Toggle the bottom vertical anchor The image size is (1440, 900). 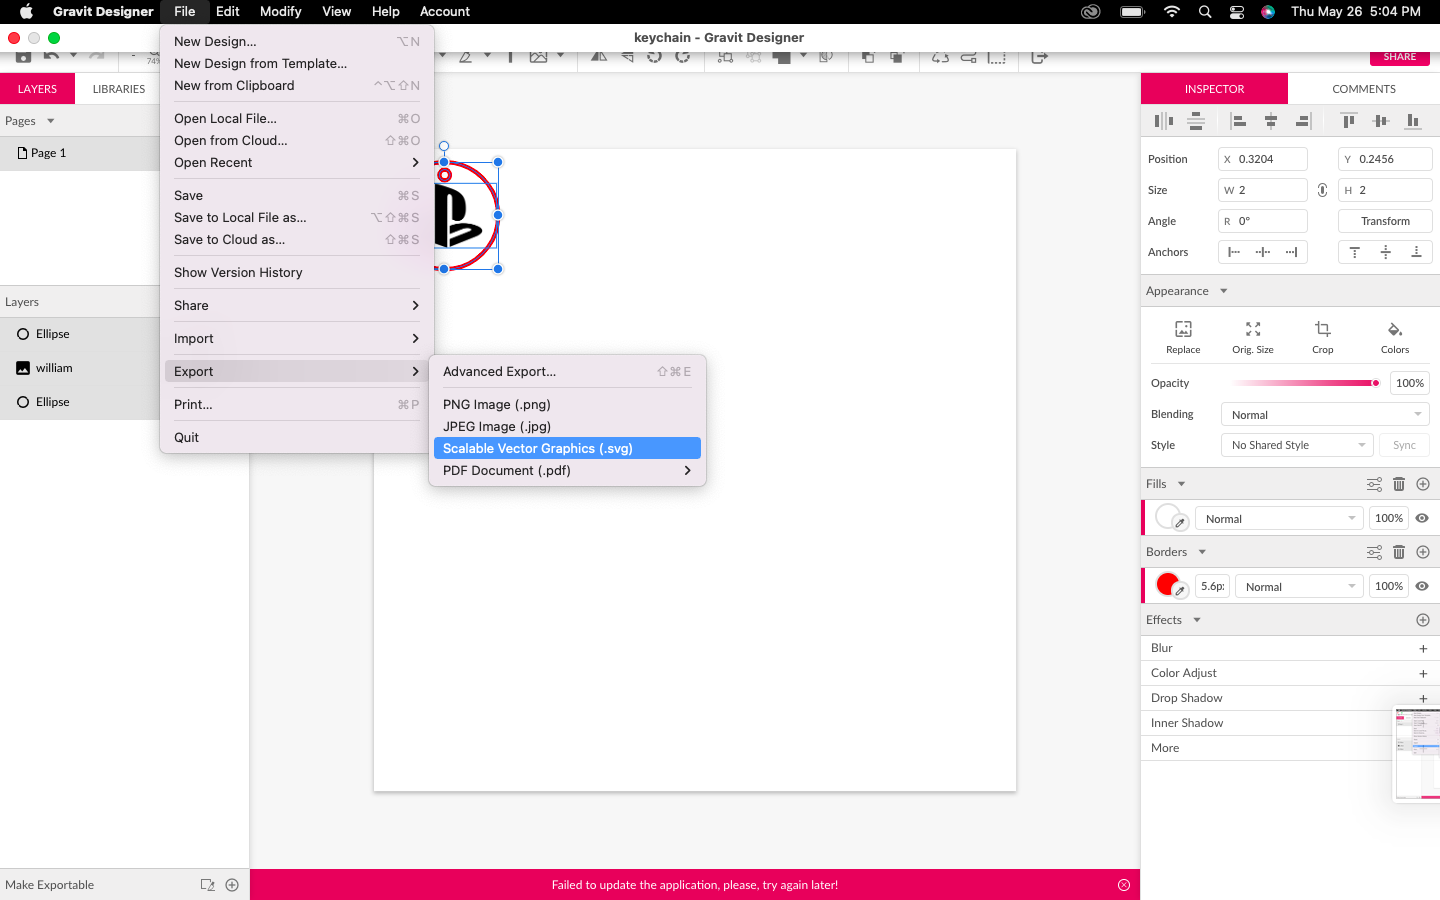(x=1416, y=252)
